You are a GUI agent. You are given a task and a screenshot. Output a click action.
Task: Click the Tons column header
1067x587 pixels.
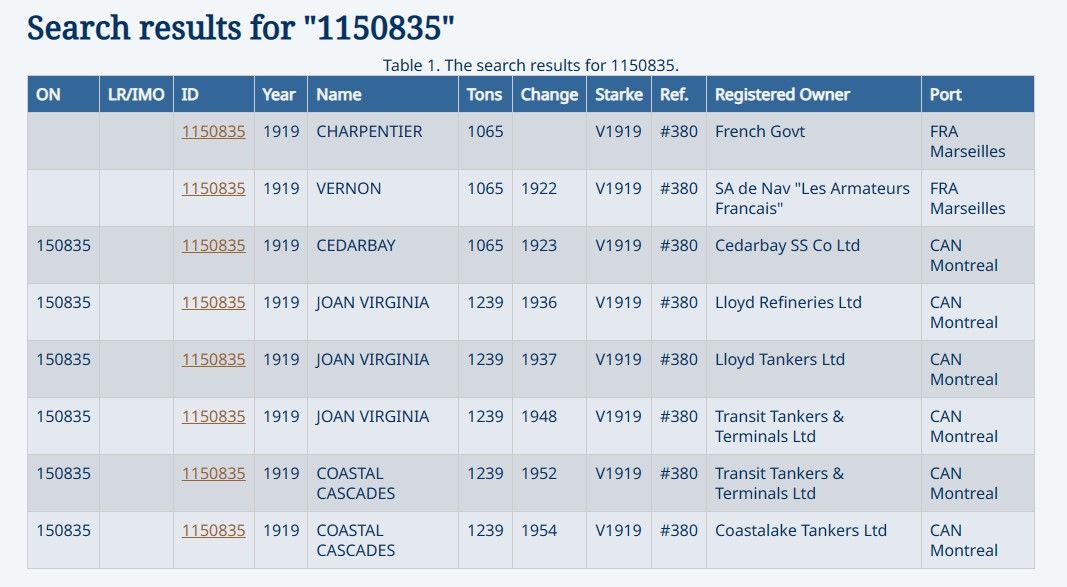point(485,94)
